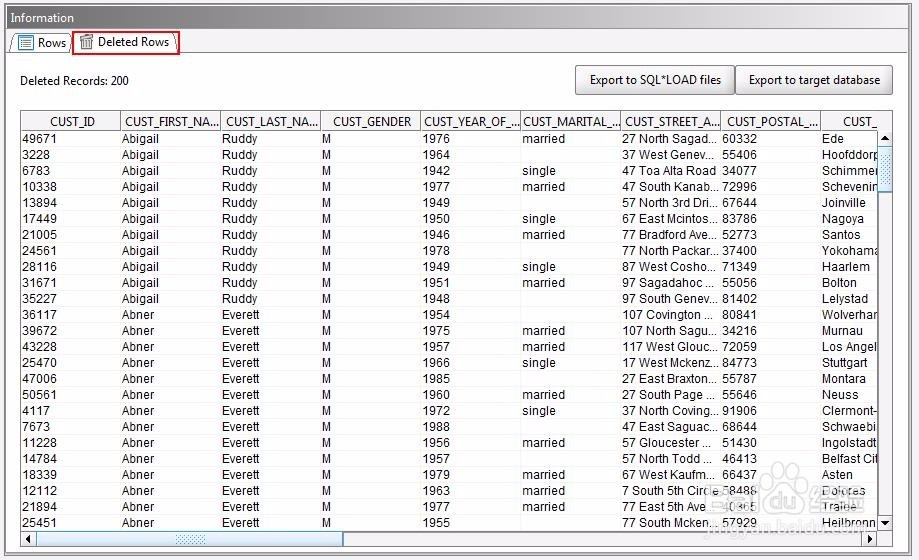This screenshot has height=560, width=919.
Task: Click postal code cell 55406
Action: tap(771, 155)
